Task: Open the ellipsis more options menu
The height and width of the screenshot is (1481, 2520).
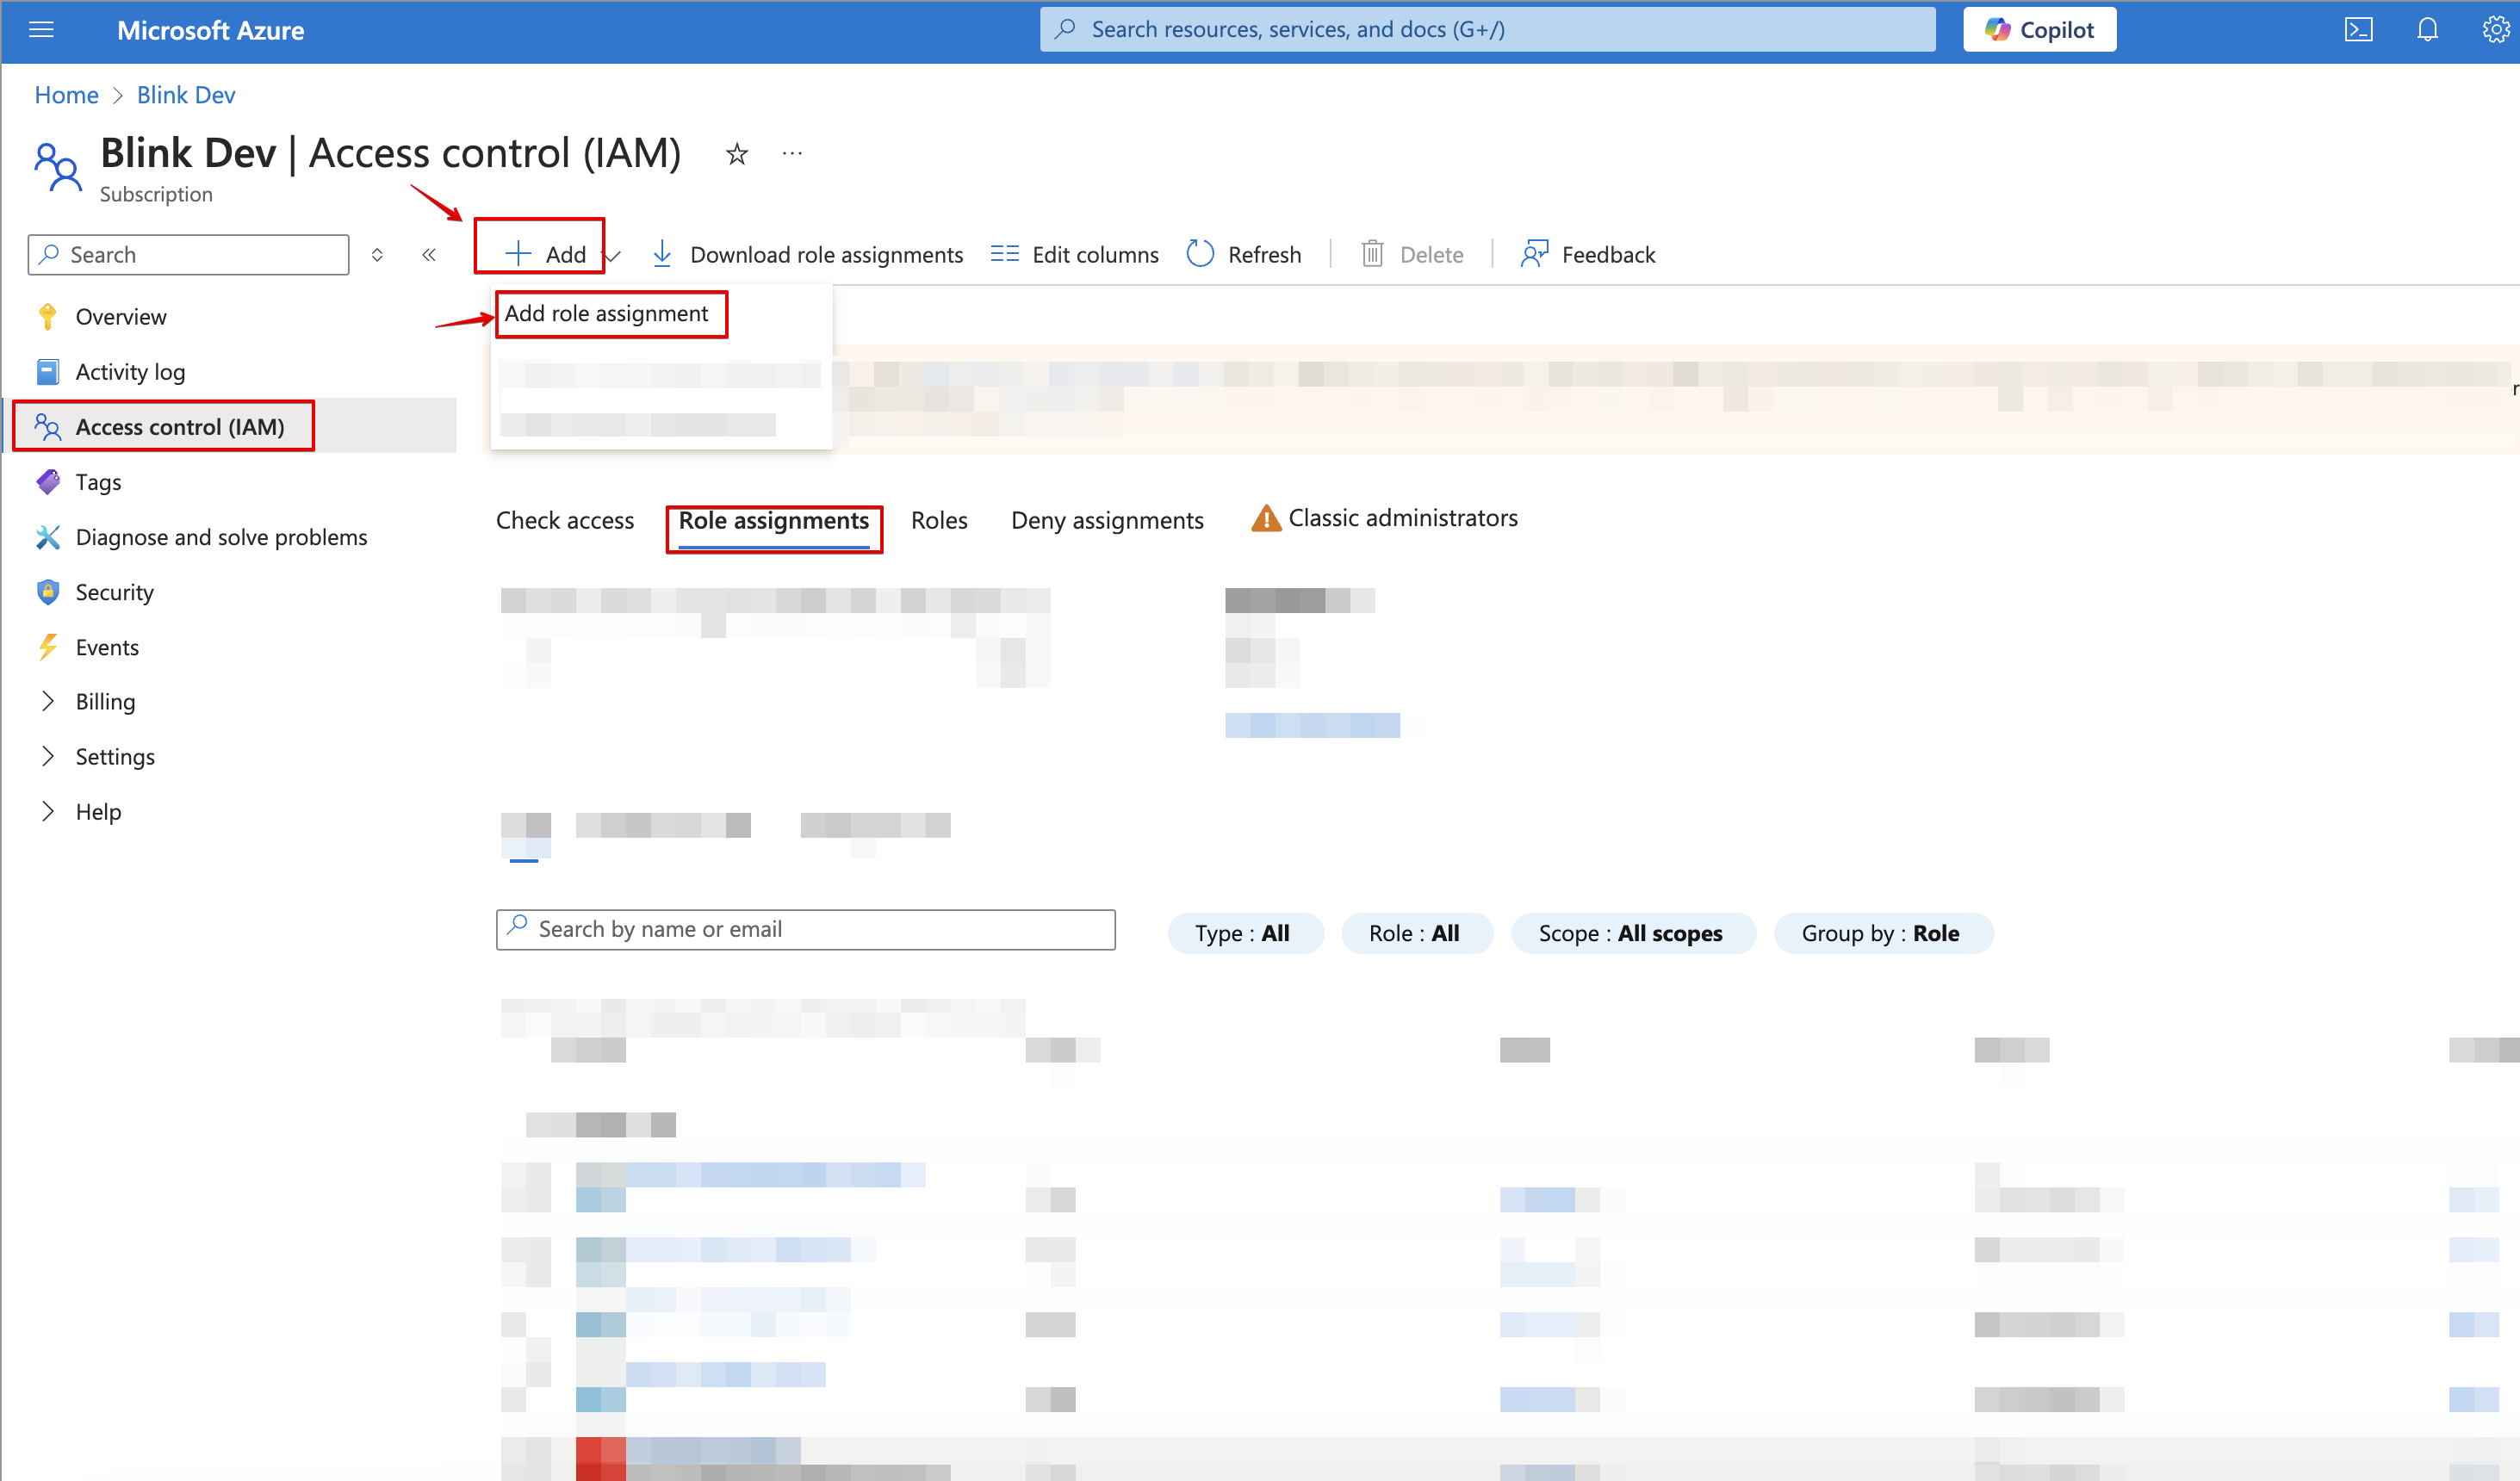Action: [792, 154]
